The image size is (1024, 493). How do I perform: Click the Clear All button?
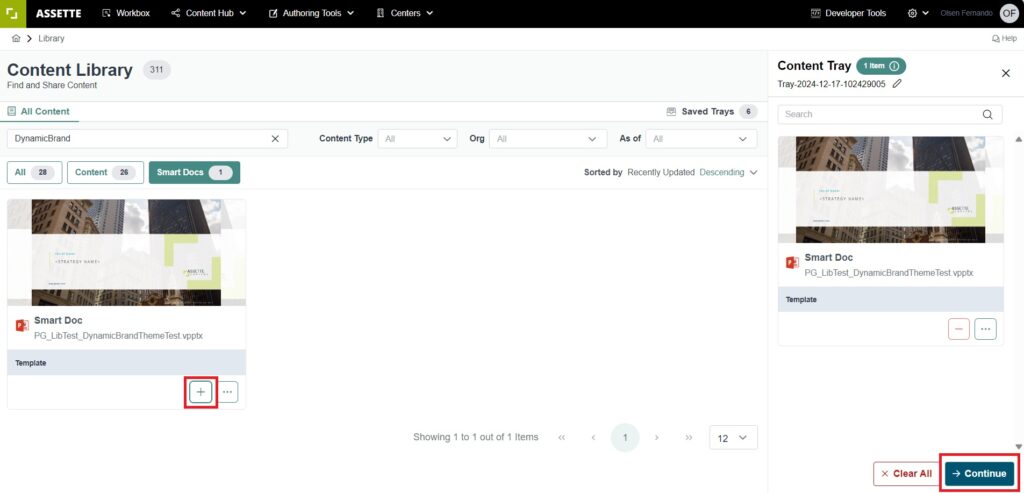(x=904, y=473)
